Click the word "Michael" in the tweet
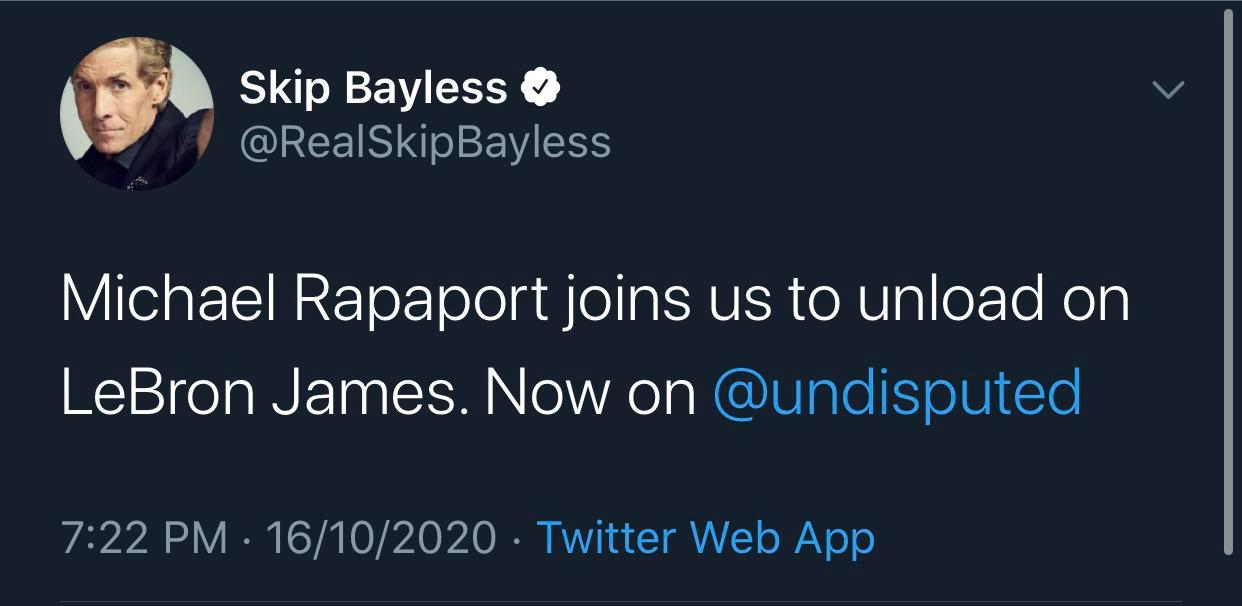 [161, 299]
